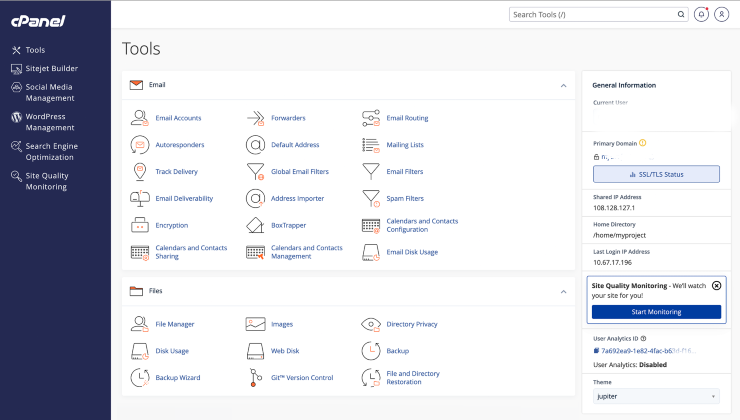Open the Email Accounts icon

pyautogui.click(x=139, y=118)
